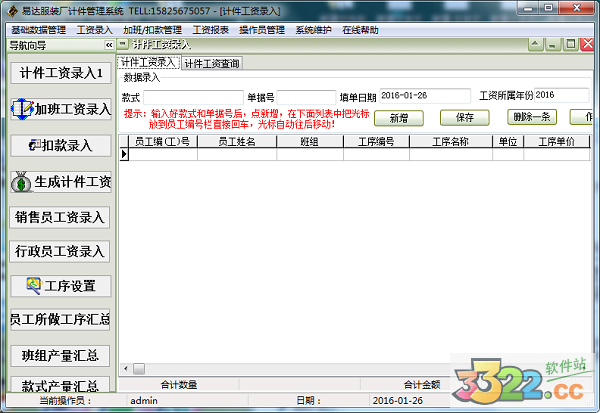
Task: Open the 基础数据管理 menu
Action: pyautogui.click(x=38, y=30)
